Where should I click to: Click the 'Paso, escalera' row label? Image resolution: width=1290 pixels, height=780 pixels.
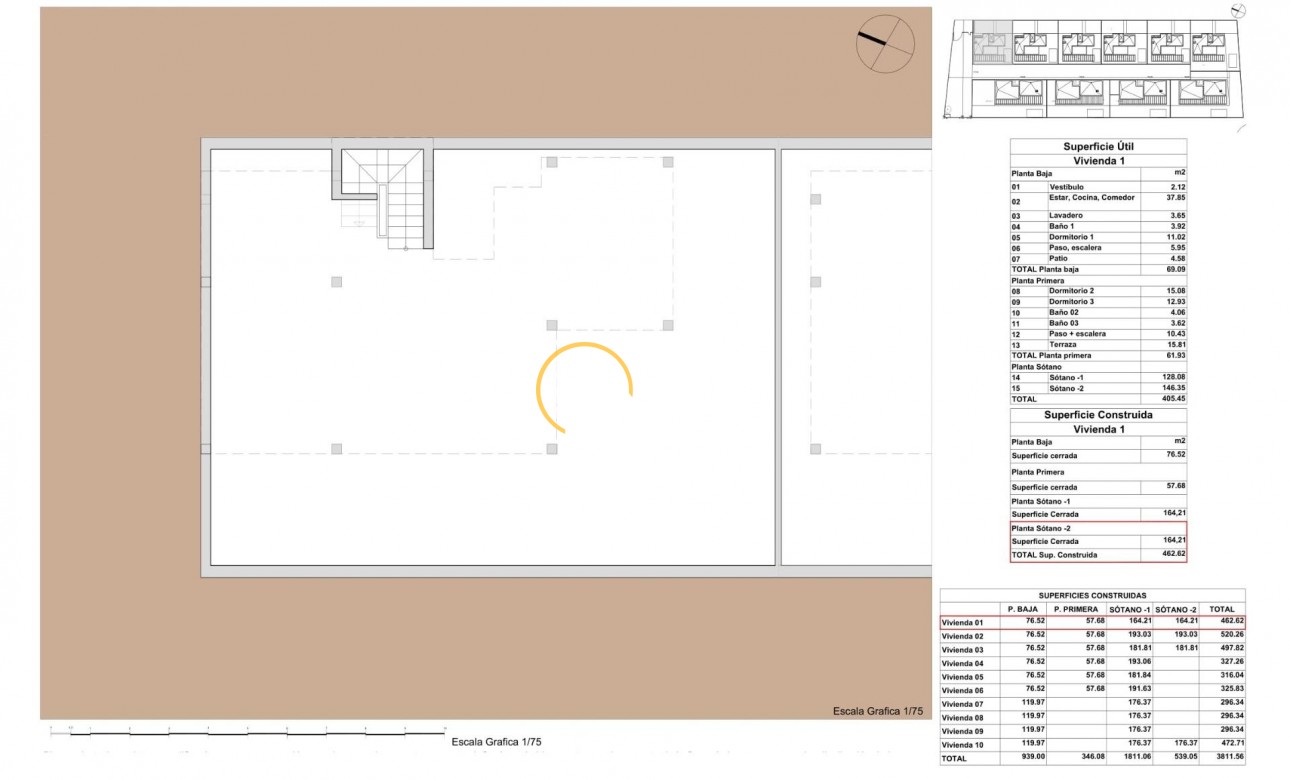1076,248
